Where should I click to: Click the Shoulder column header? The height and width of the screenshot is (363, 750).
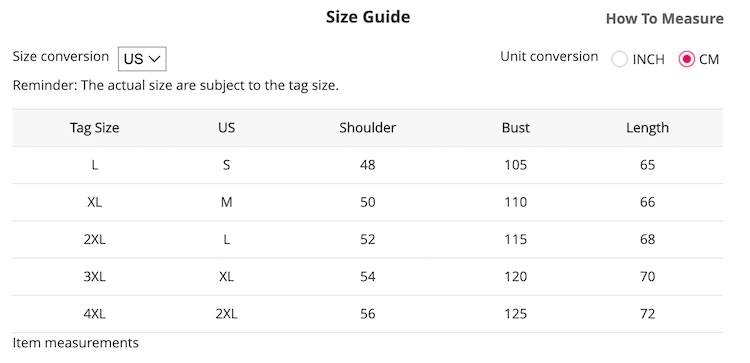(x=367, y=128)
